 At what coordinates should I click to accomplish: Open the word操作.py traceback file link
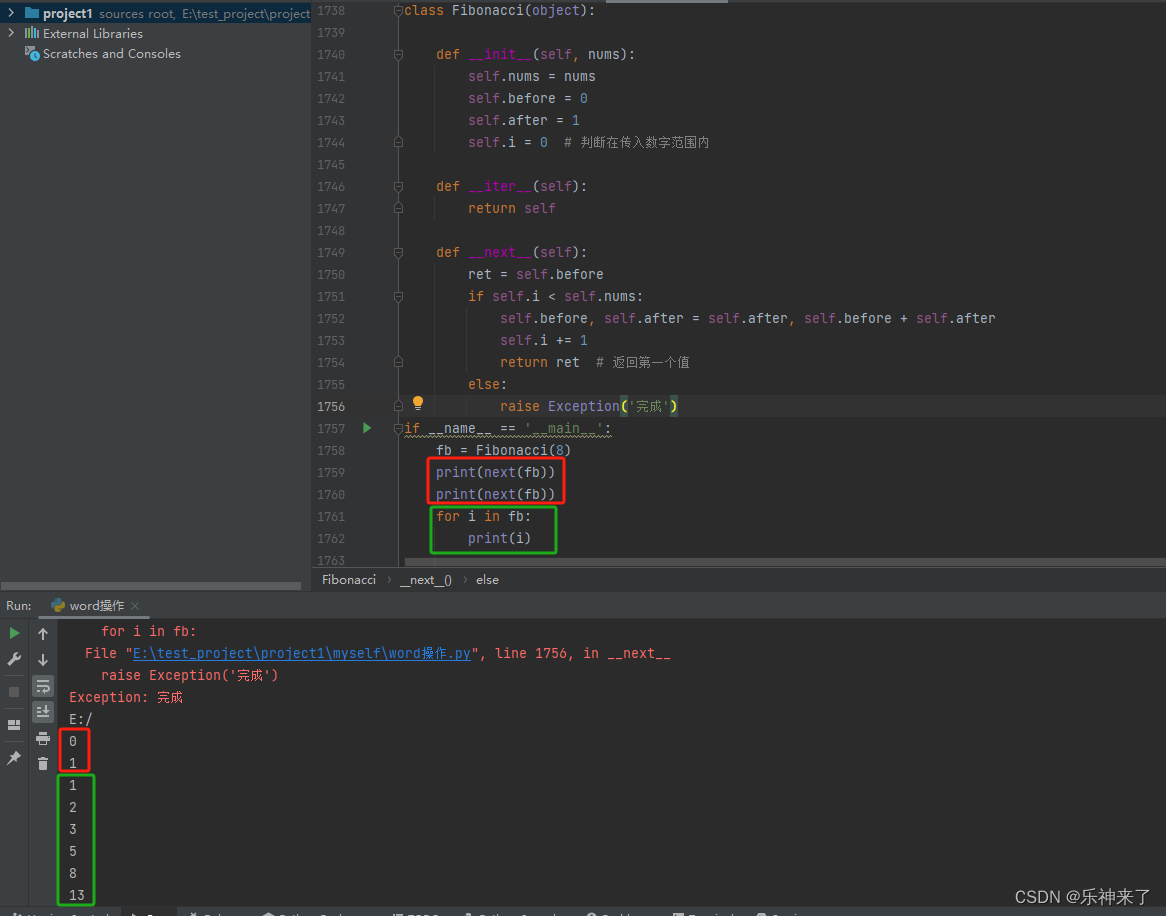tap(301, 653)
